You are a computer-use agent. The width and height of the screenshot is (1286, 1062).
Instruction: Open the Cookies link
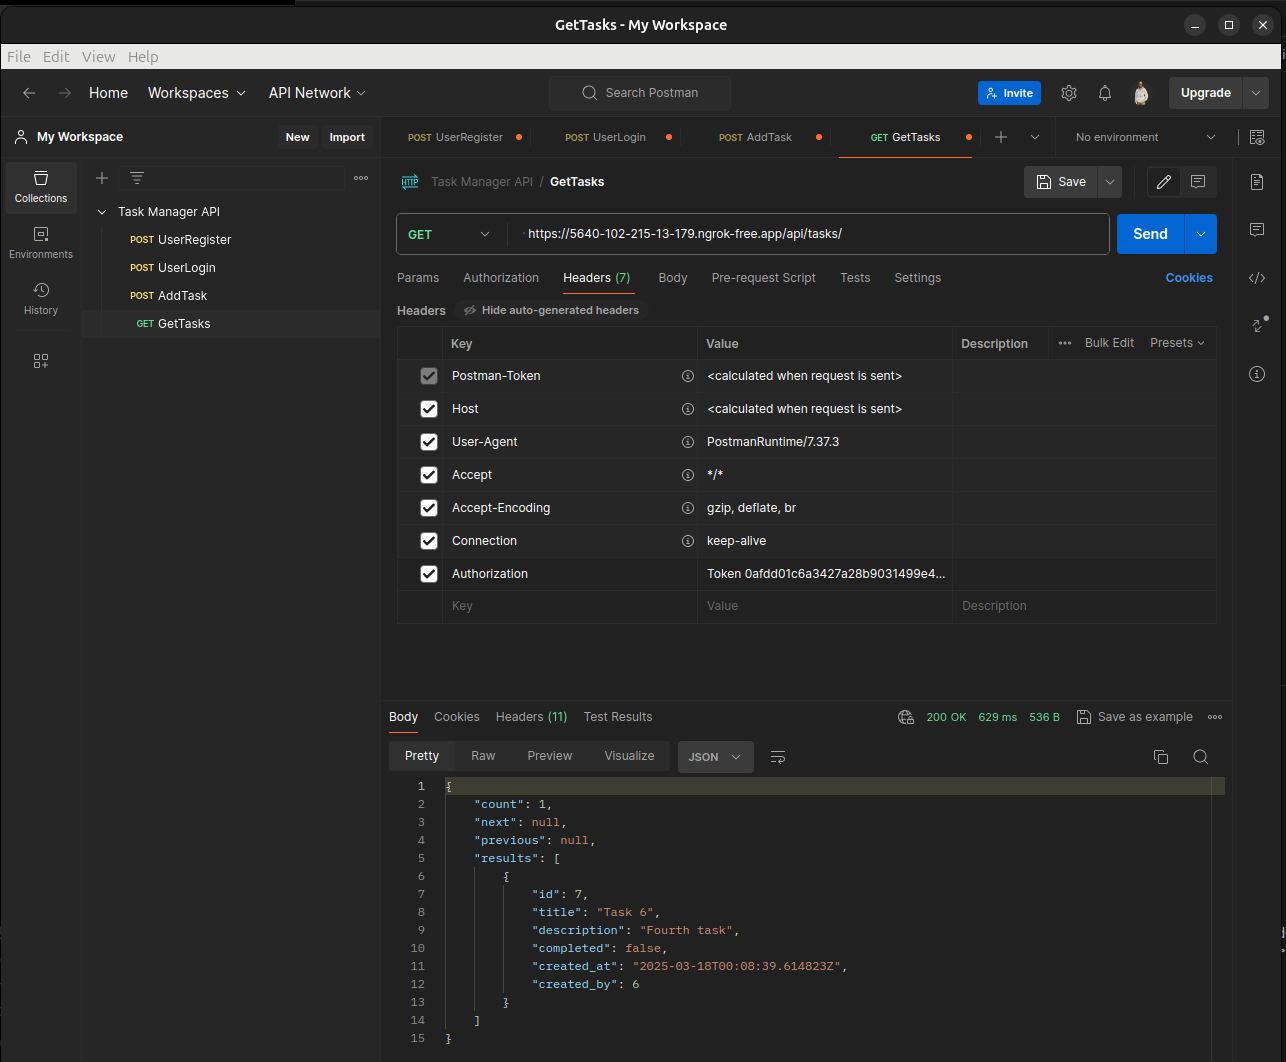(x=1189, y=278)
